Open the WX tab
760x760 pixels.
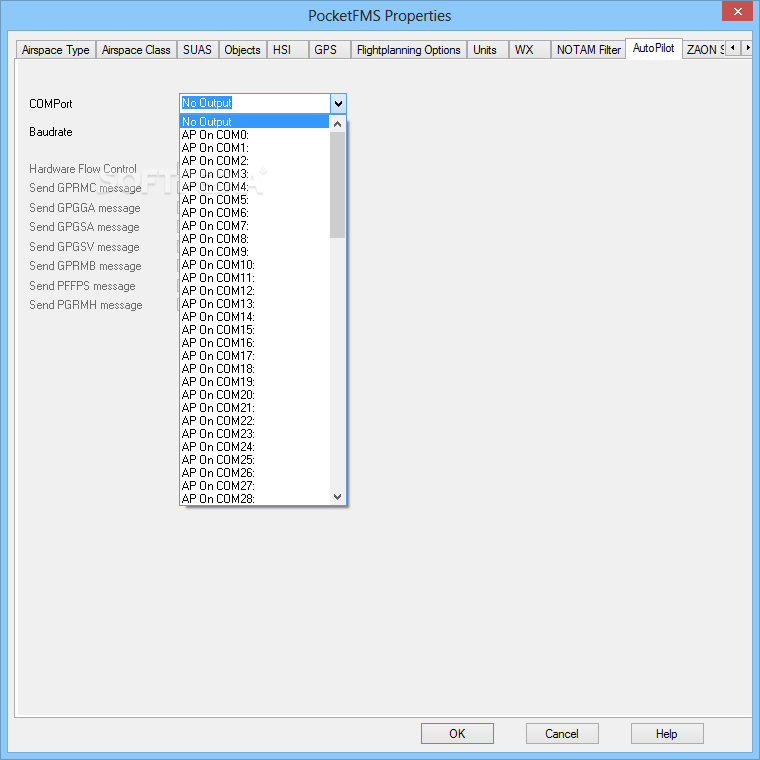tap(529, 50)
